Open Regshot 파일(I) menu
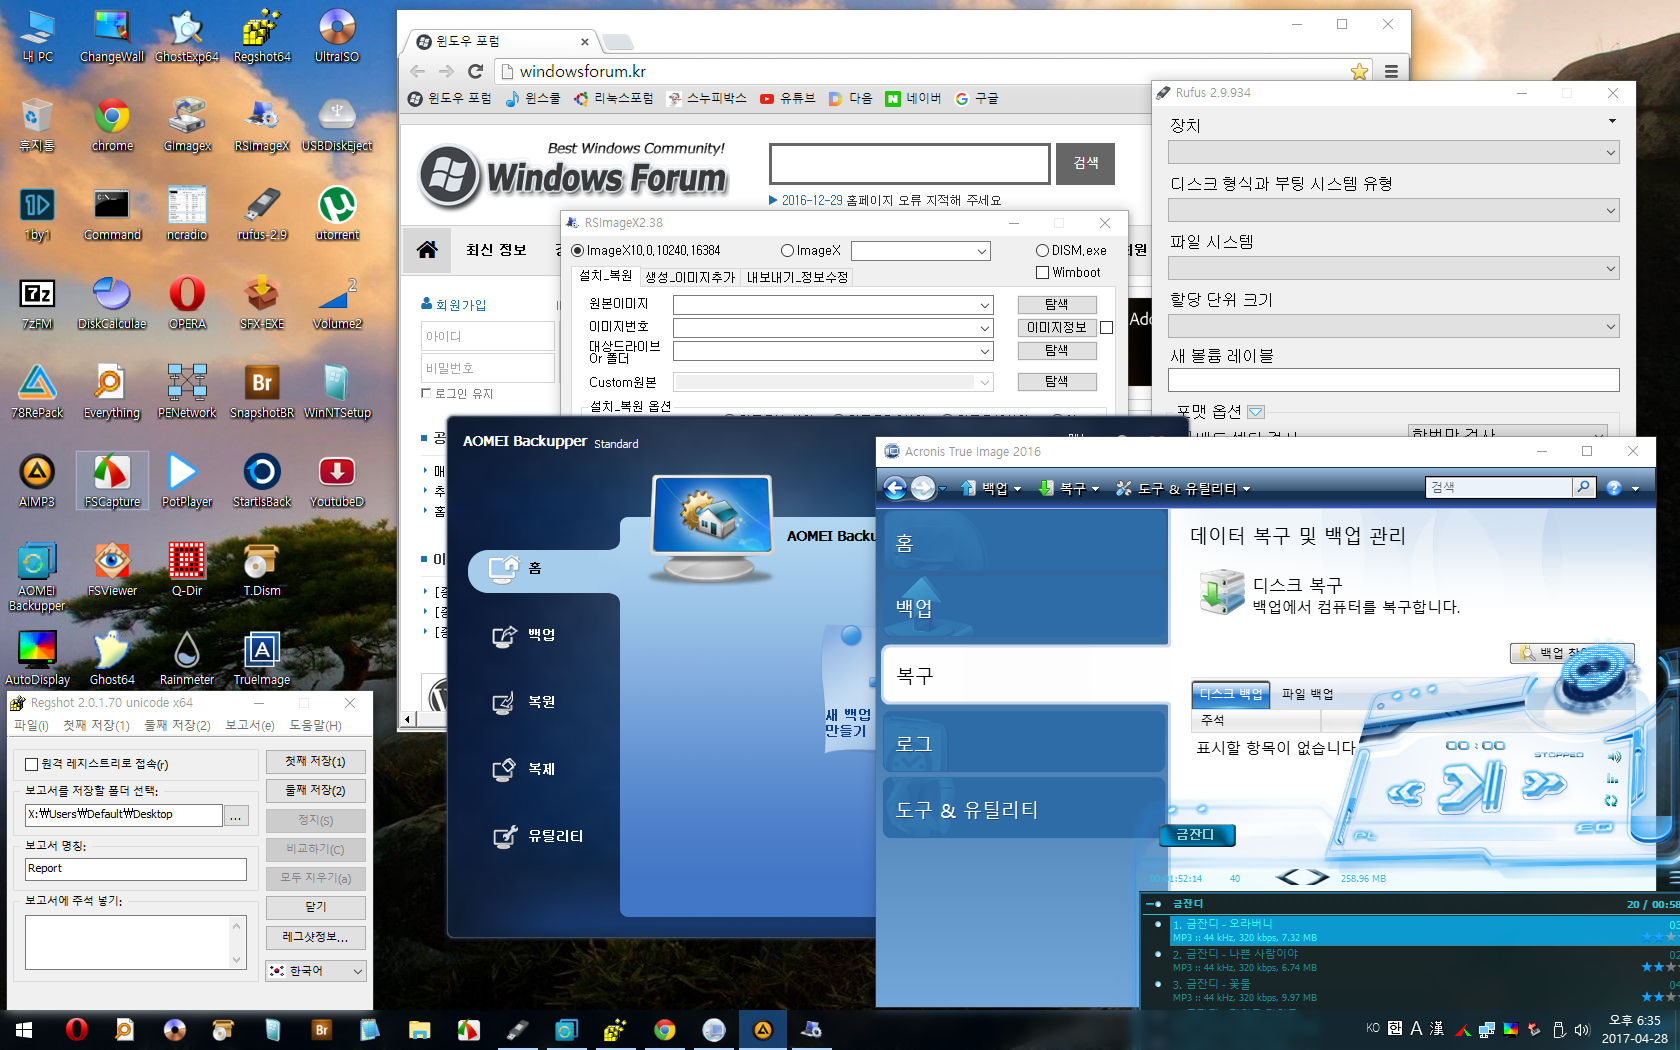Viewport: 1680px width, 1050px height. coord(31,725)
